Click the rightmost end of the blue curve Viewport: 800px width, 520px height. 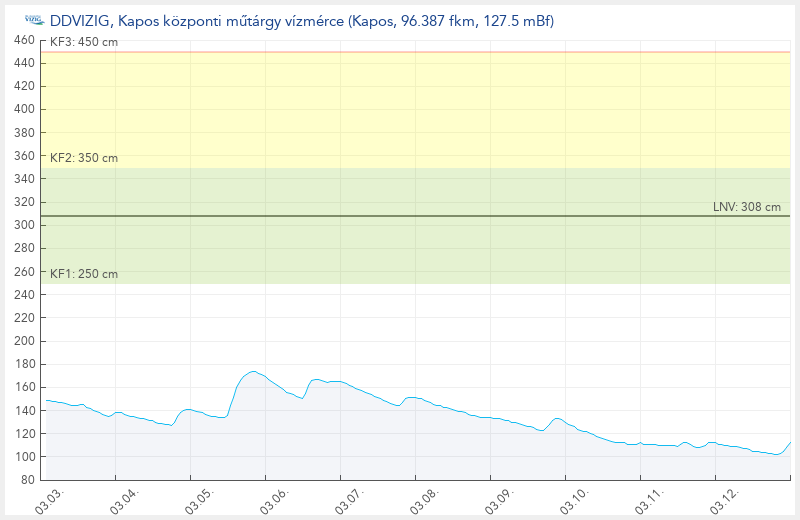(790, 442)
